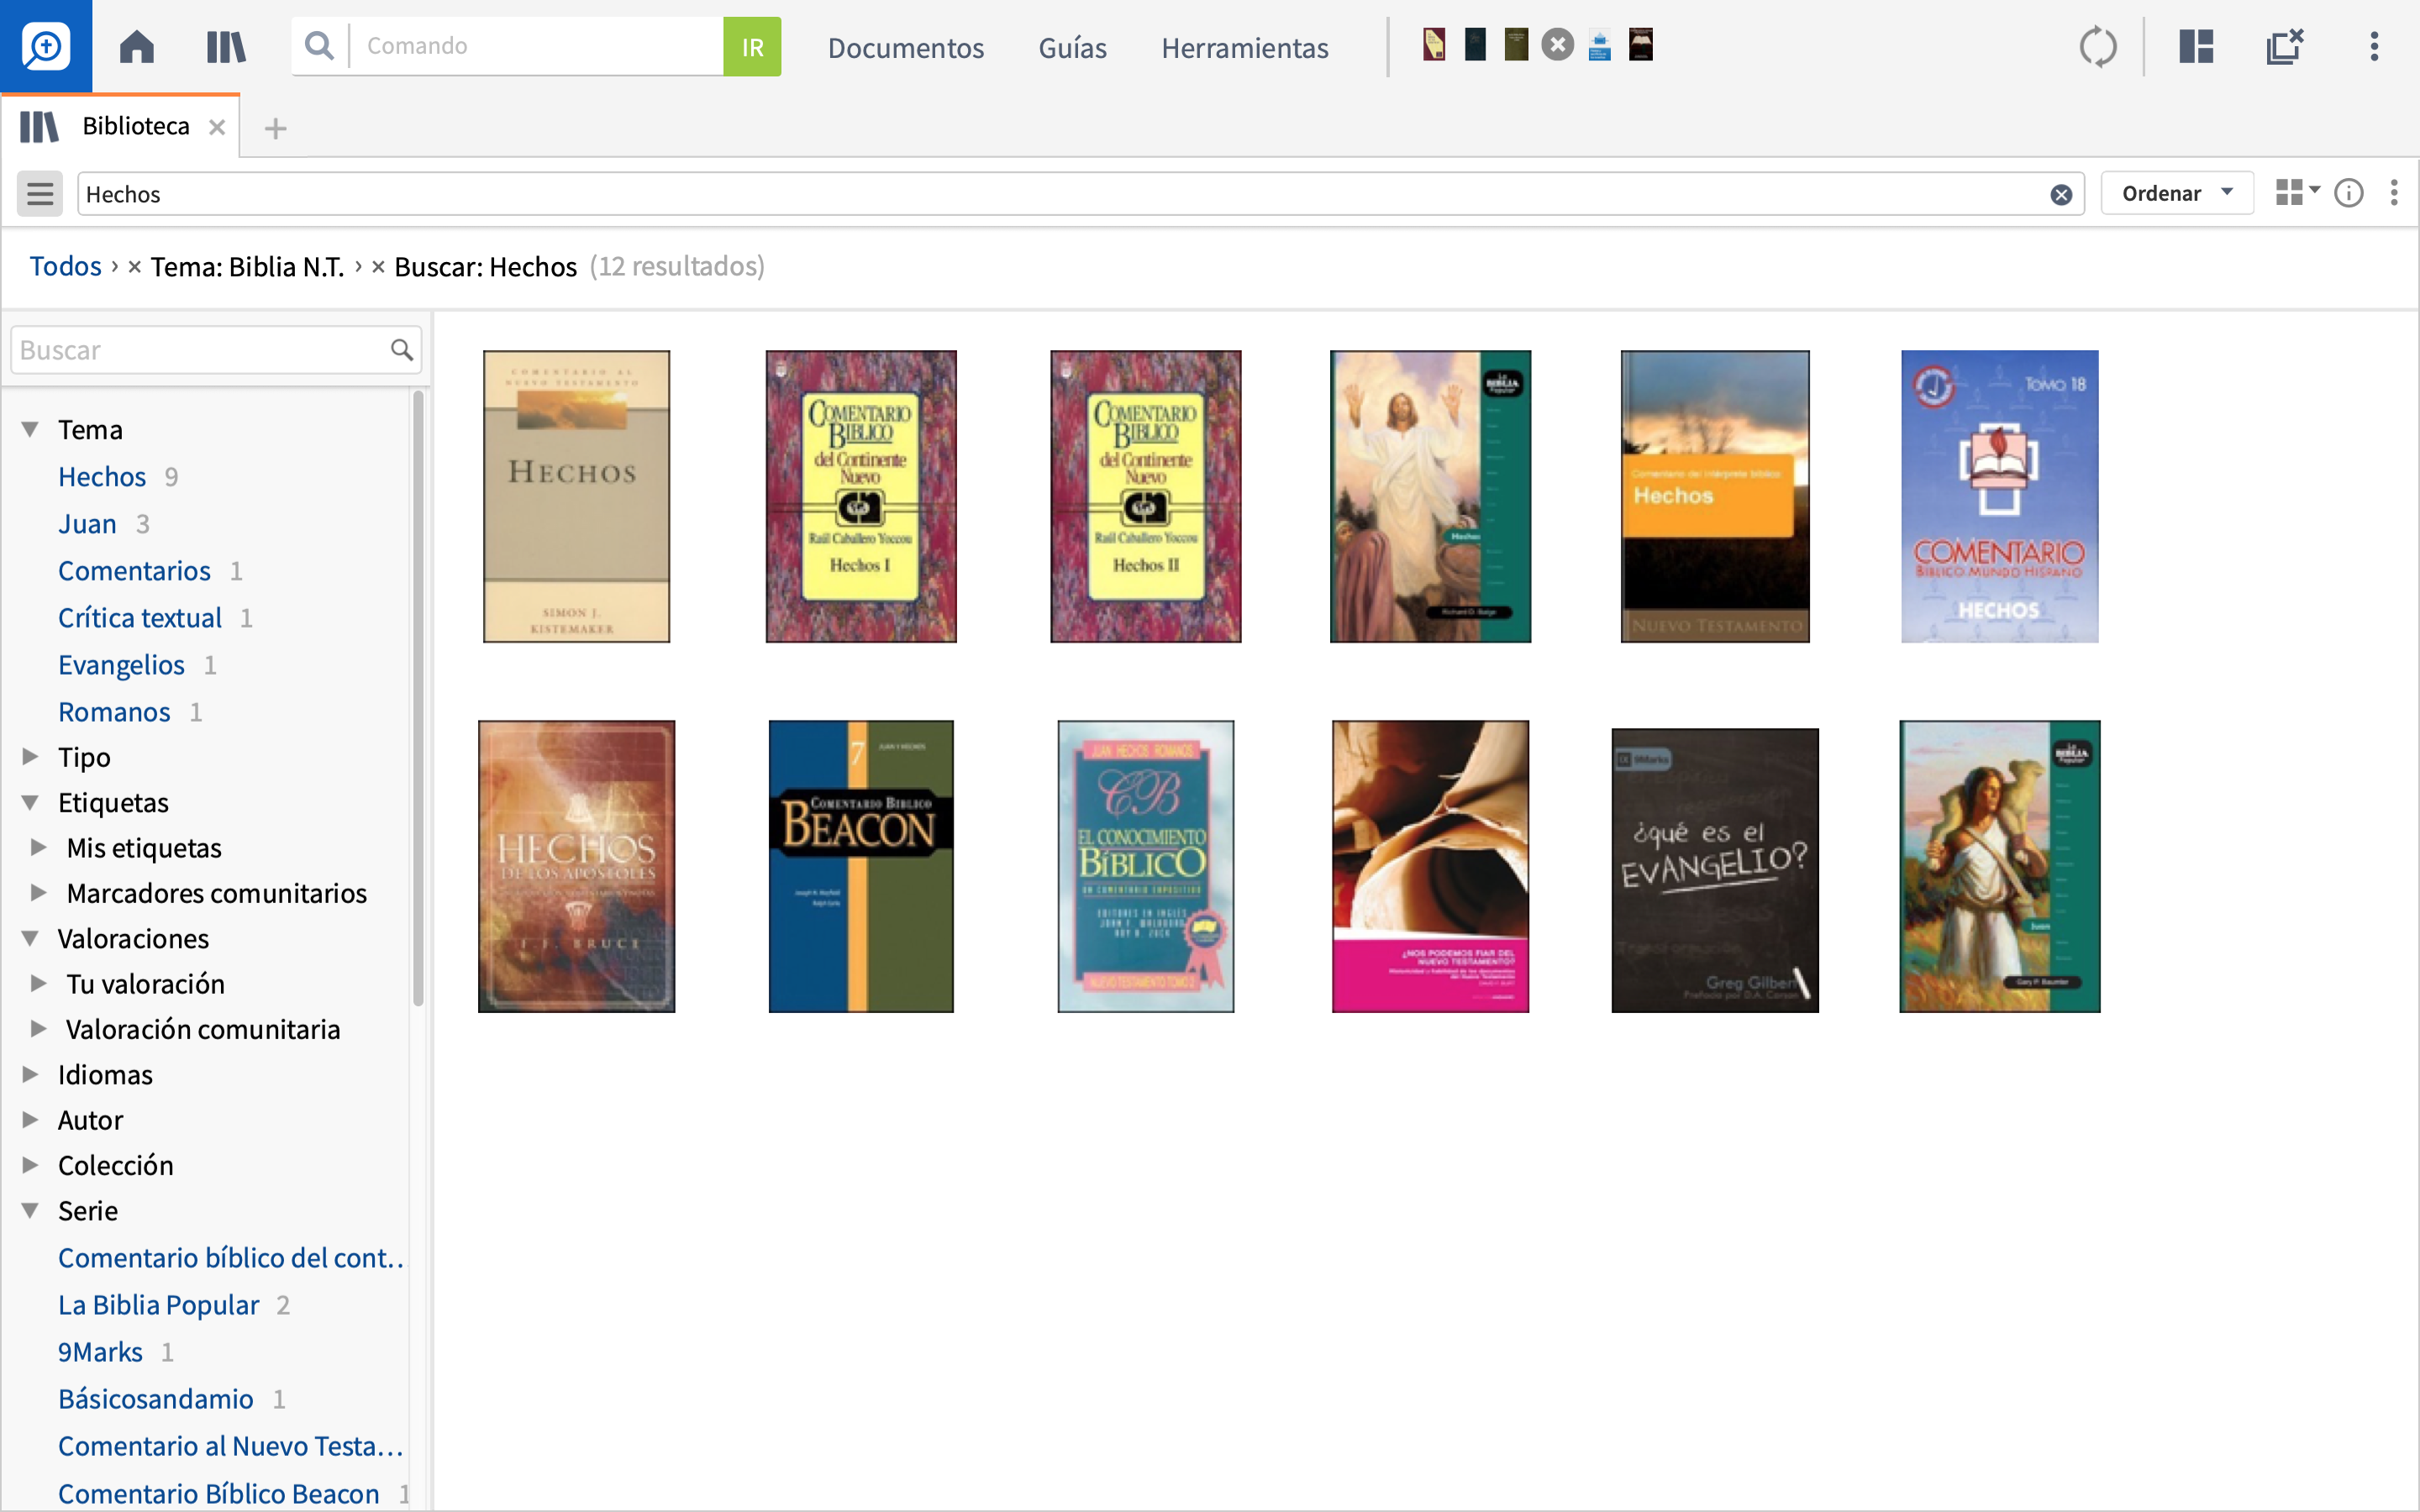Open the Herramientas menu
The width and height of the screenshot is (2420, 1512).
[x=1244, y=48]
